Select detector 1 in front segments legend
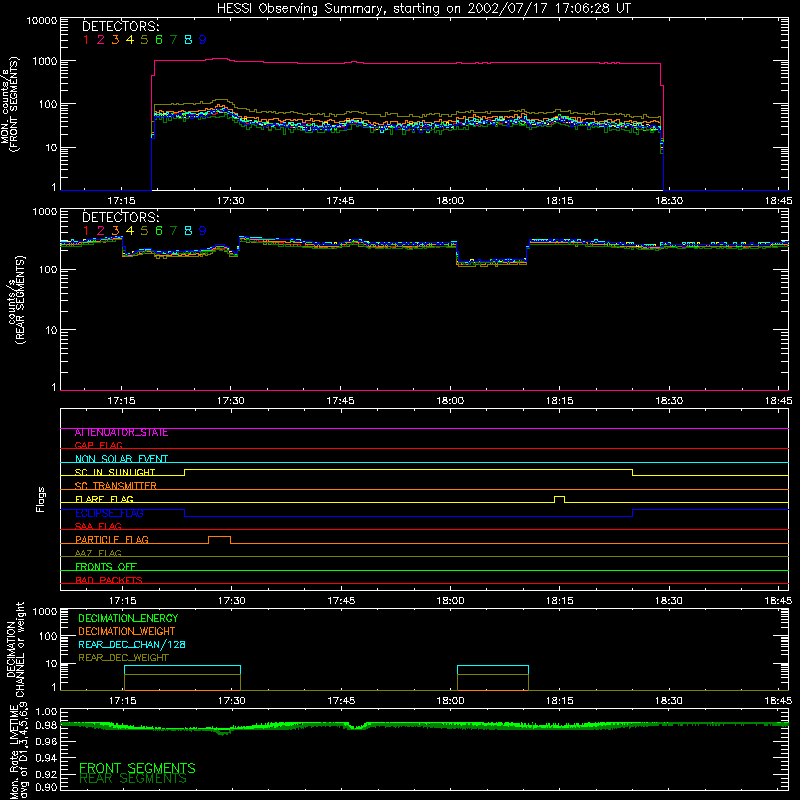 tap(86, 40)
